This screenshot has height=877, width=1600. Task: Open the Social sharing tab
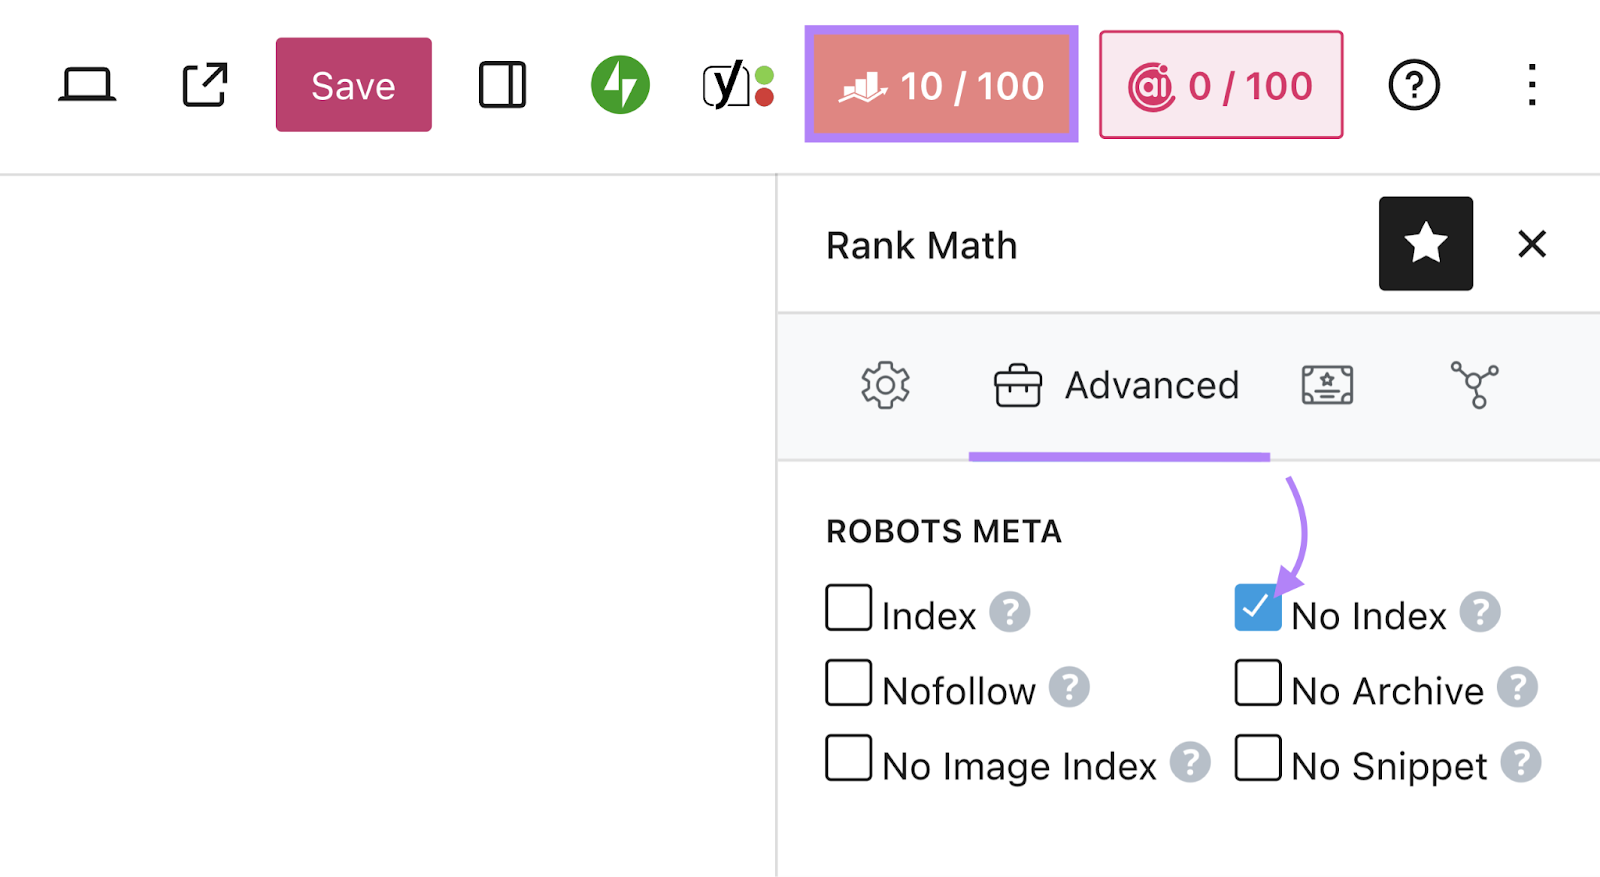click(x=1474, y=385)
